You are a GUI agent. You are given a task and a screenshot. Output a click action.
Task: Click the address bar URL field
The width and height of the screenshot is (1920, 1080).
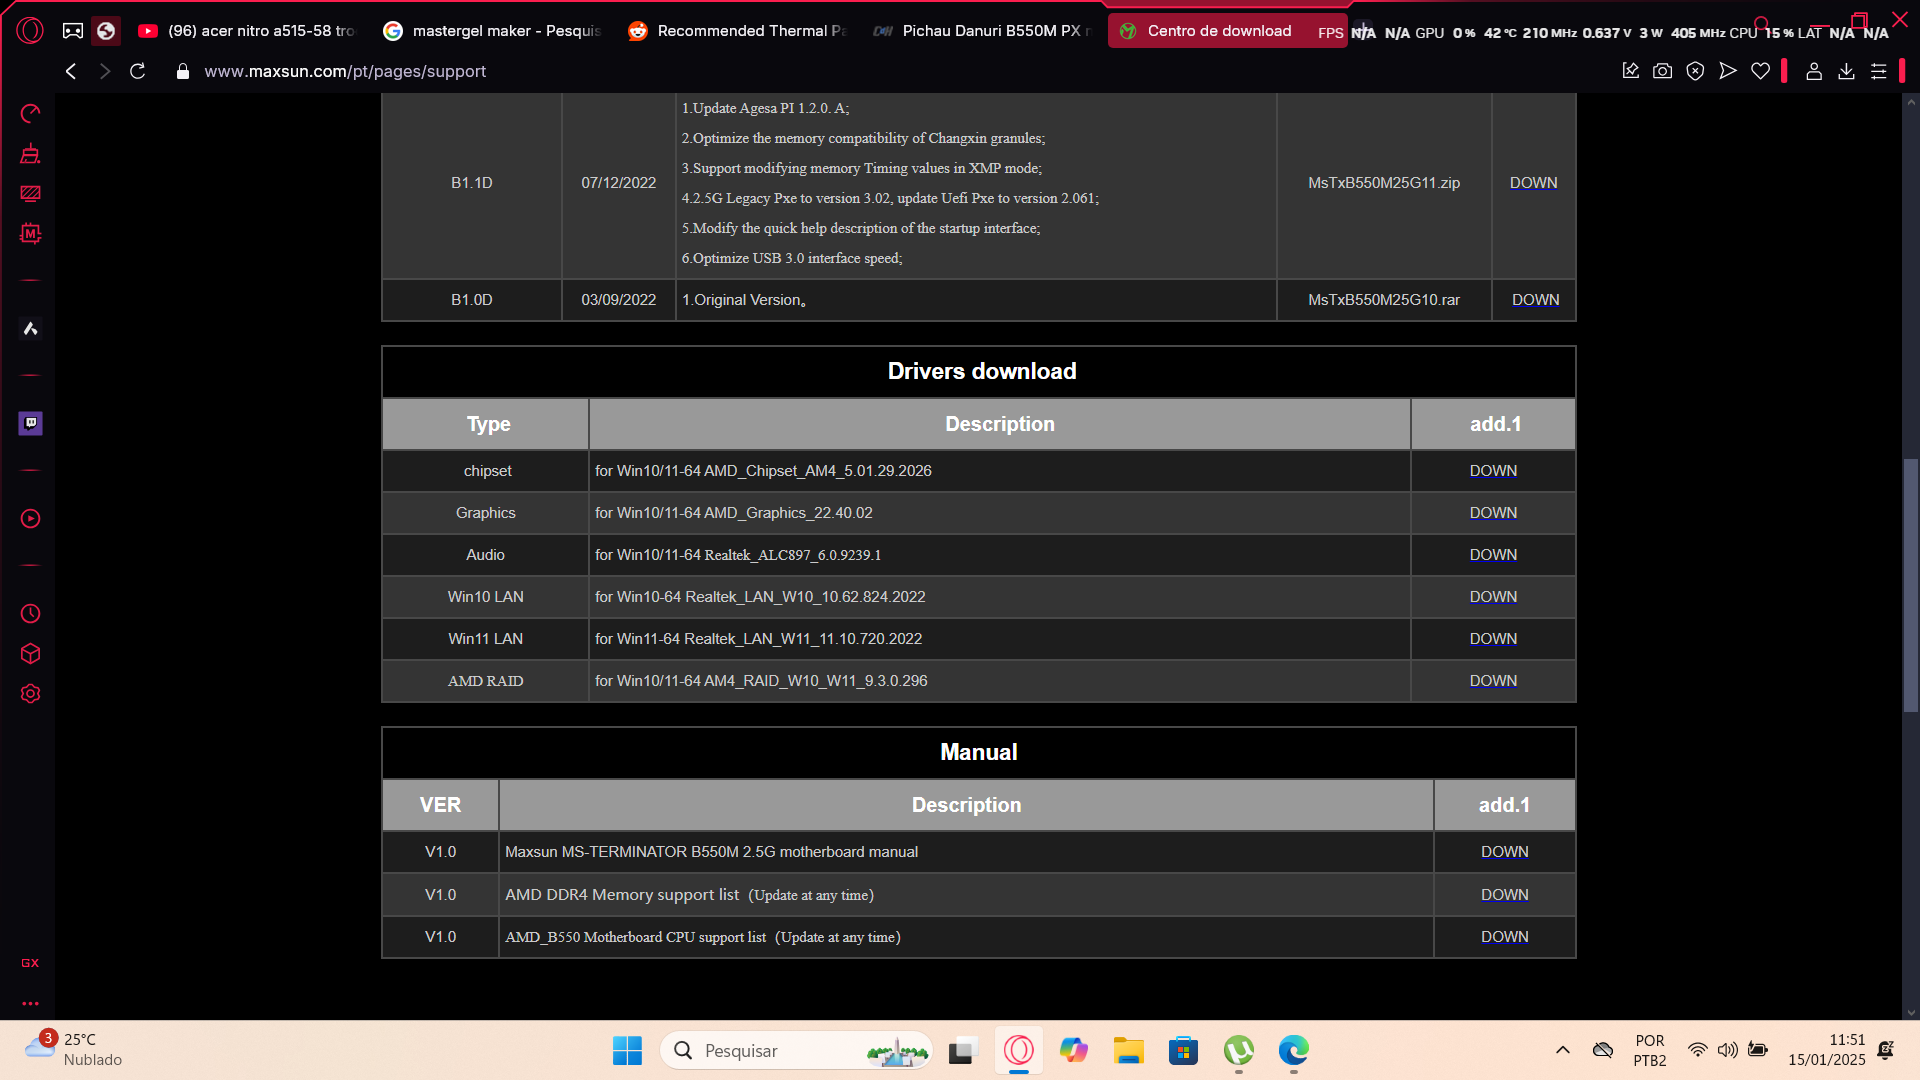coord(345,71)
